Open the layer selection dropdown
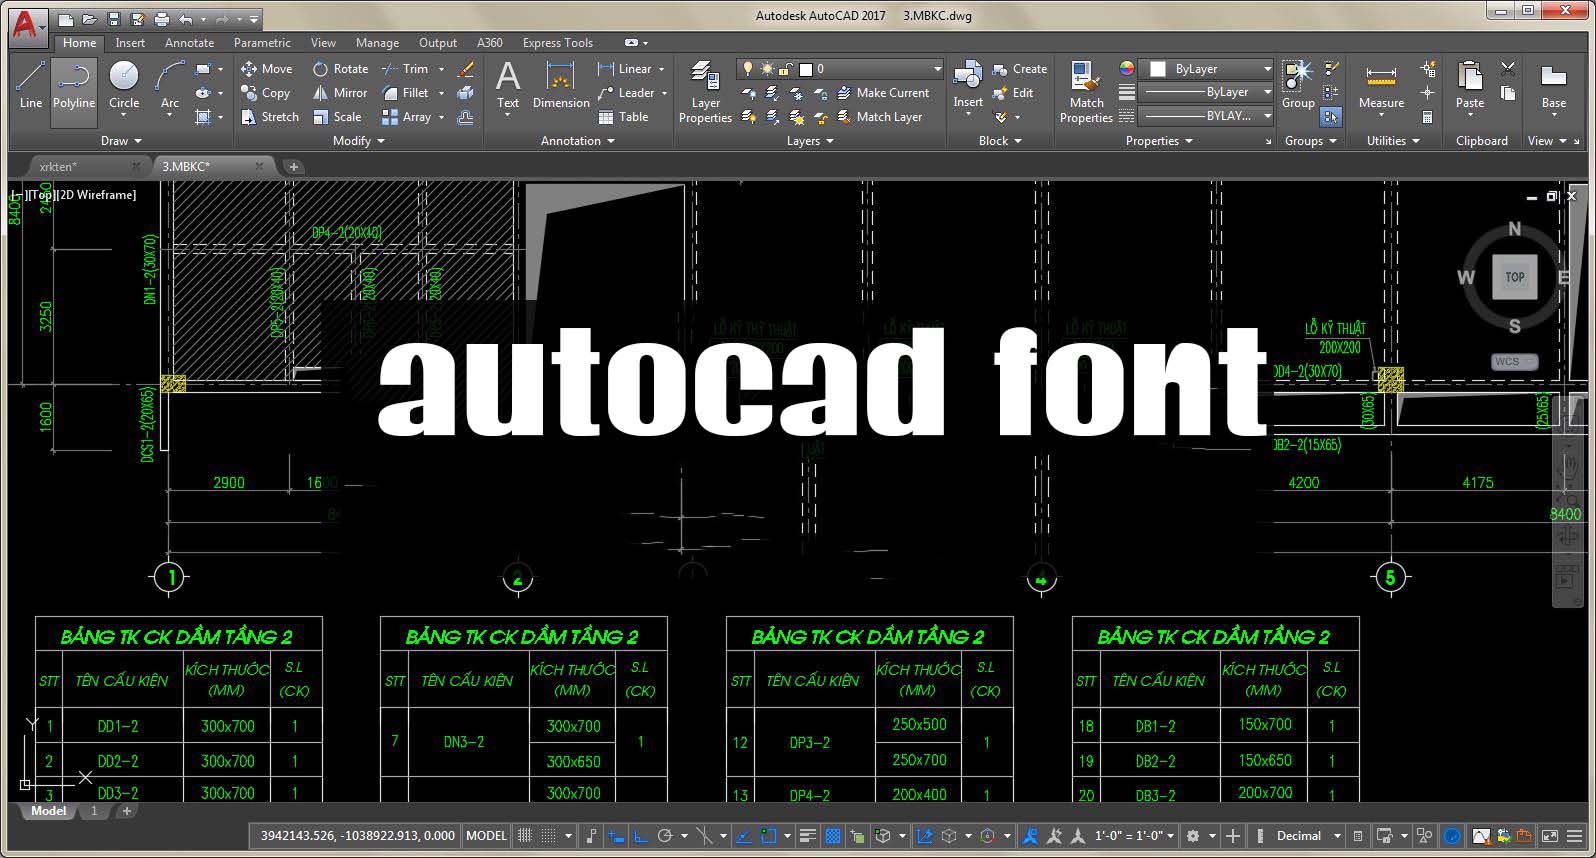This screenshot has height=858, width=1596. point(840,69)
